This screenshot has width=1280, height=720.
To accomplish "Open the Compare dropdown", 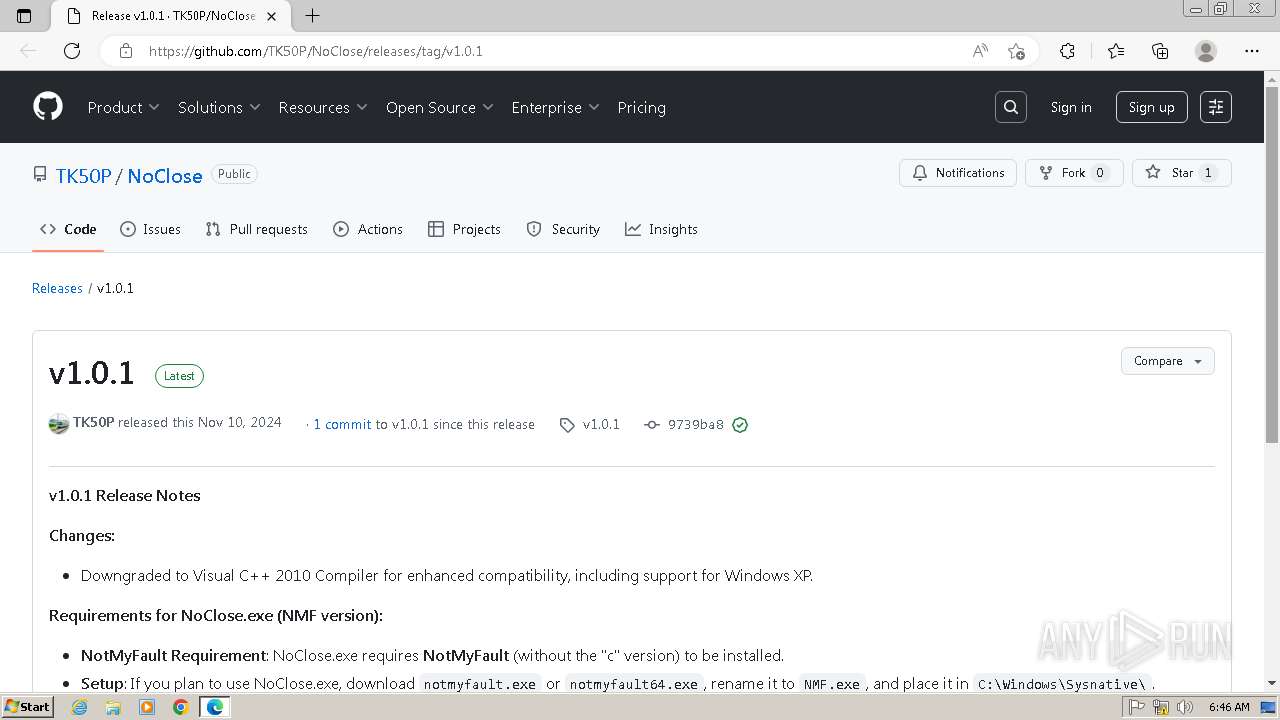I will coord(1167,361).
